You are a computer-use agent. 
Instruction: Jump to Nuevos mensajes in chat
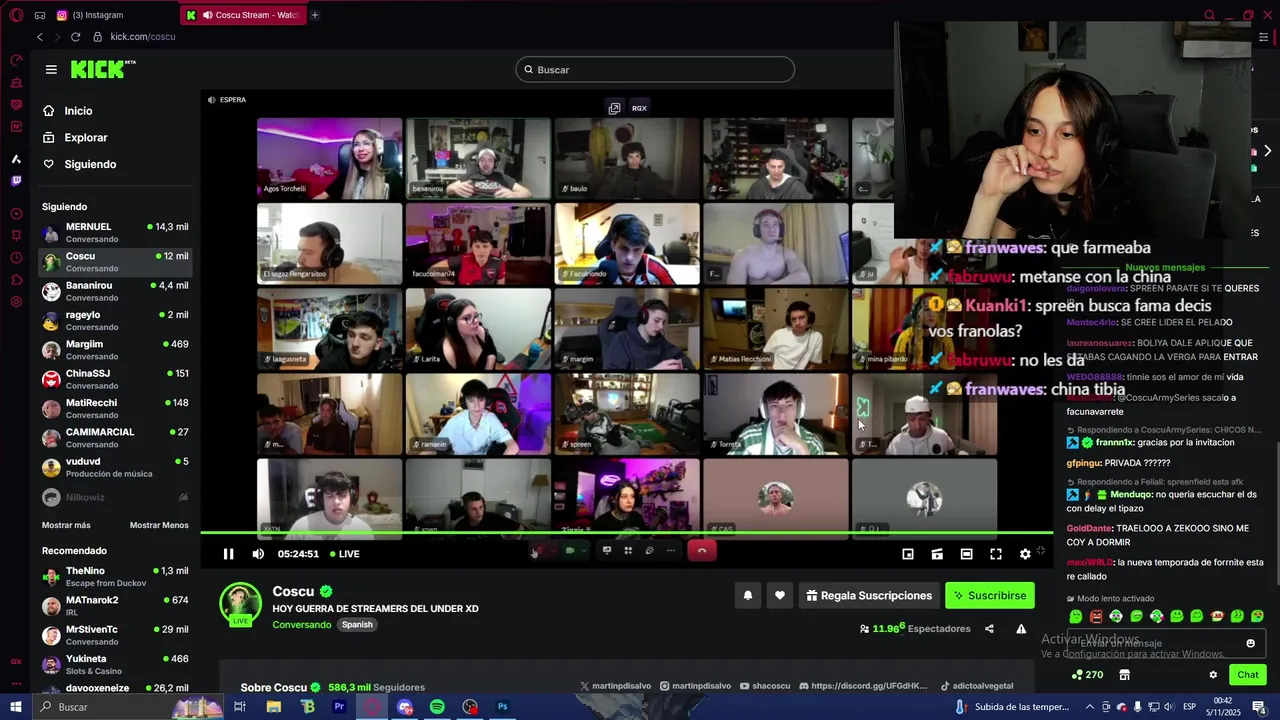(x=1165, y=268)
